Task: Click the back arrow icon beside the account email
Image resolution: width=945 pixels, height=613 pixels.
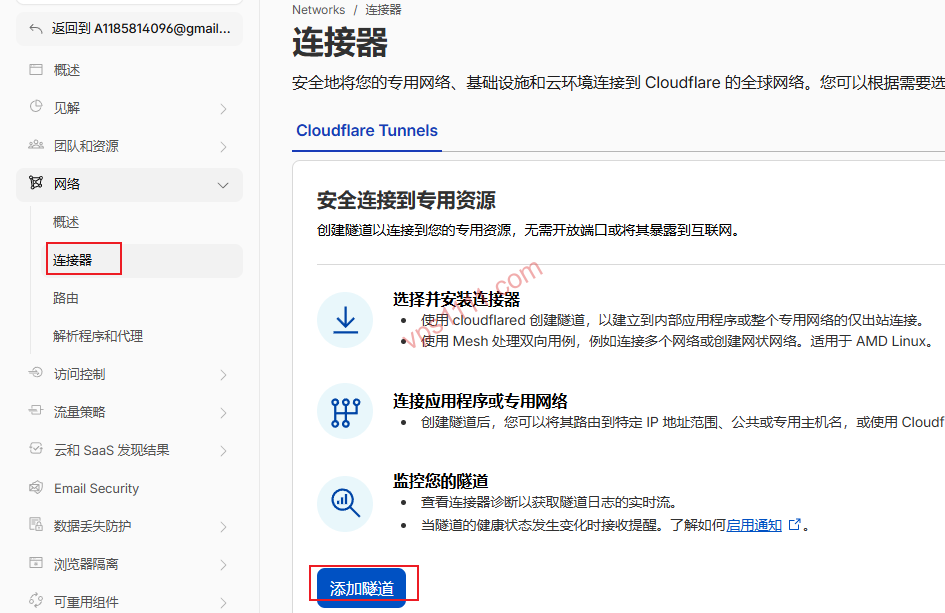Action: [x=36, y=28]
